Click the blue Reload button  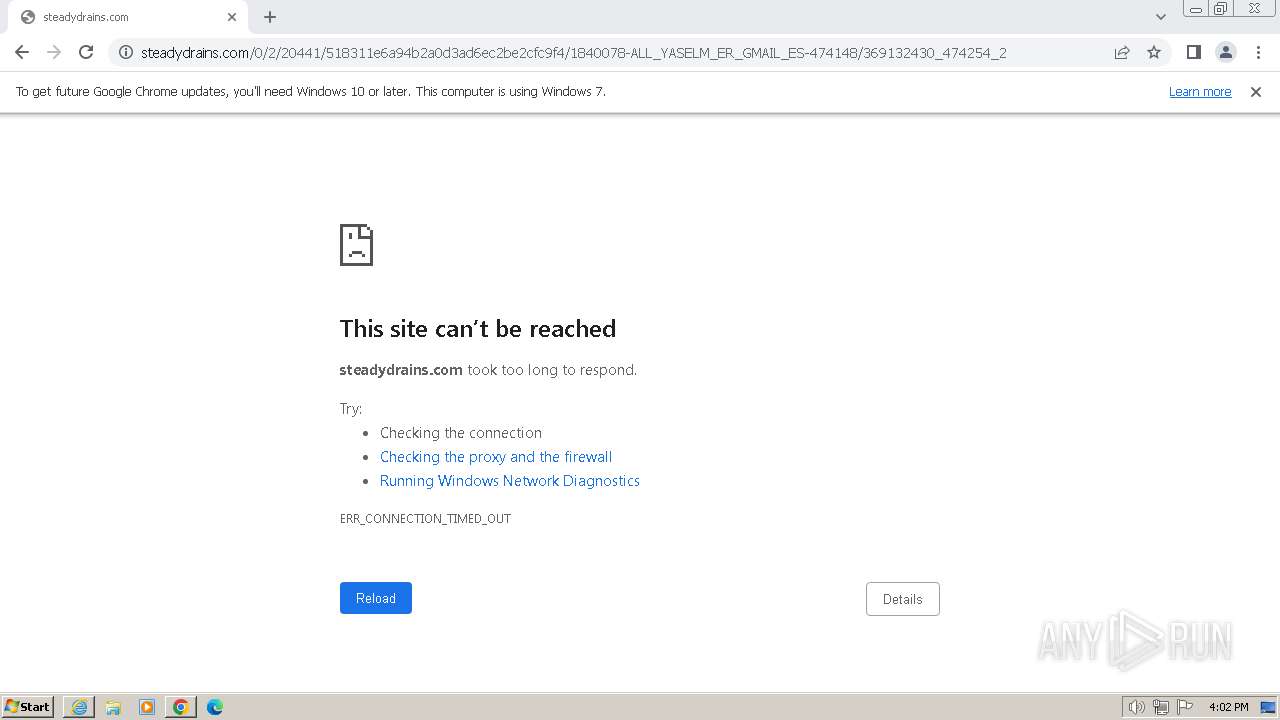point(376,598)
